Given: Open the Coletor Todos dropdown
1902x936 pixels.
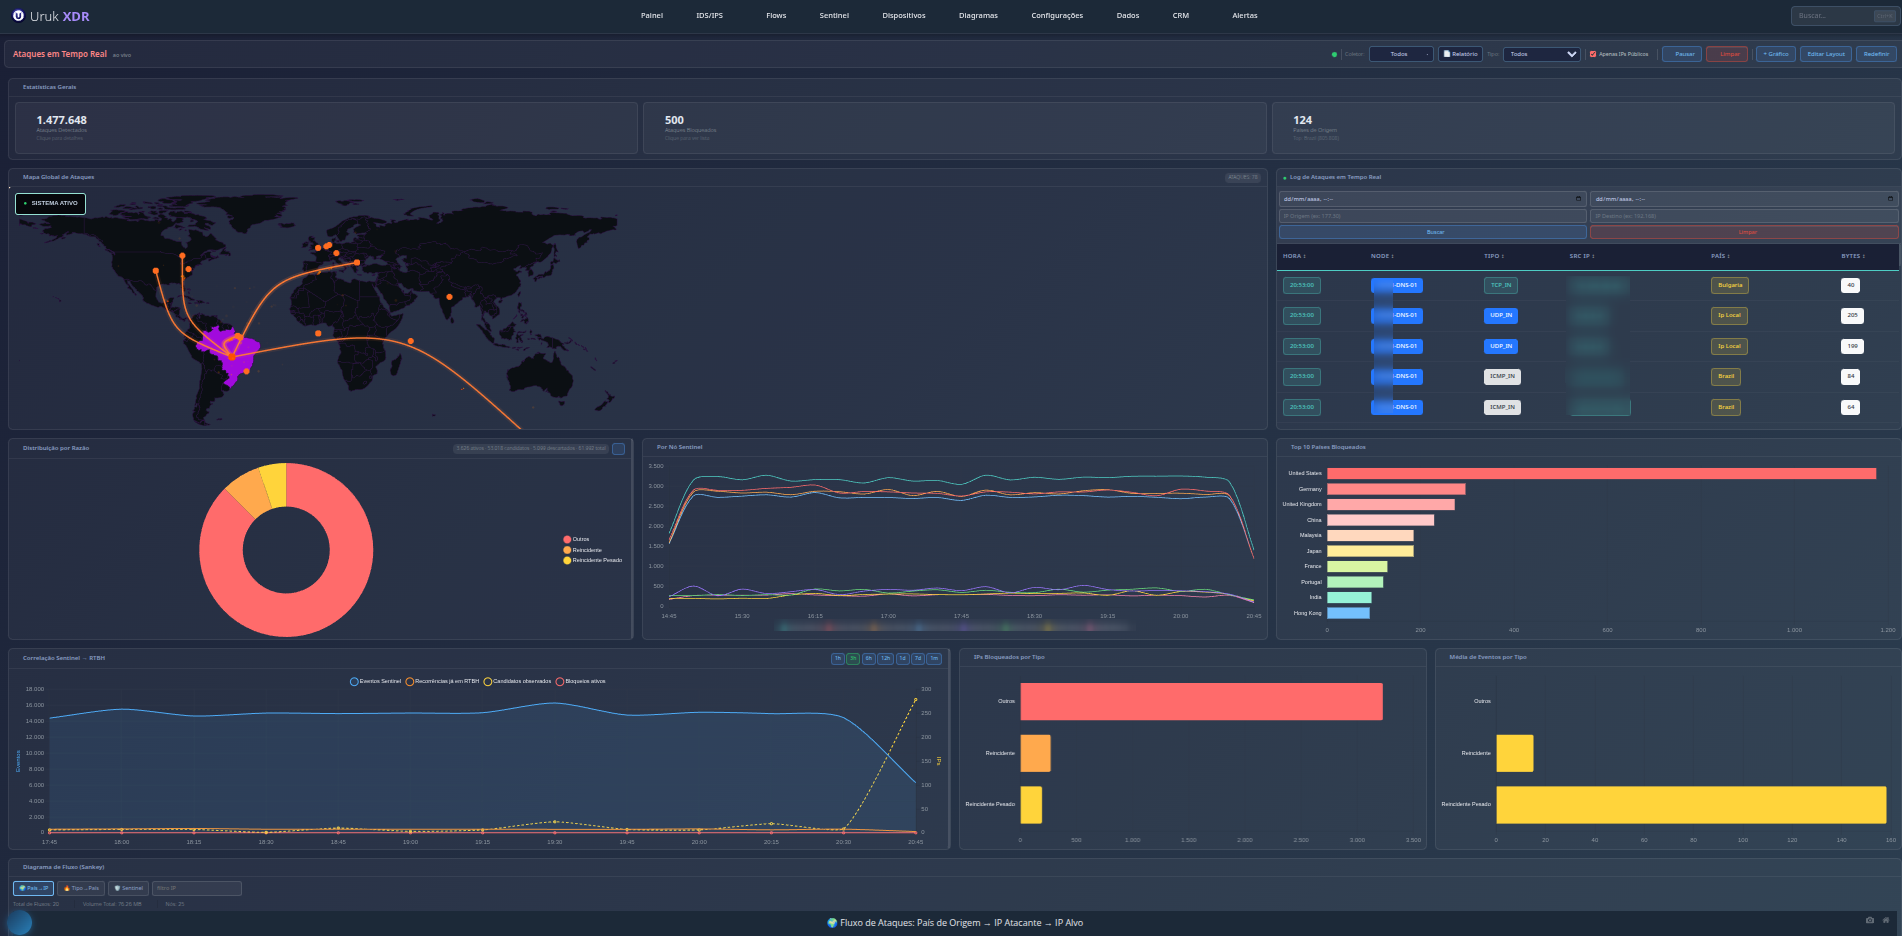Looking at the screenshot, I should 1400,54.
